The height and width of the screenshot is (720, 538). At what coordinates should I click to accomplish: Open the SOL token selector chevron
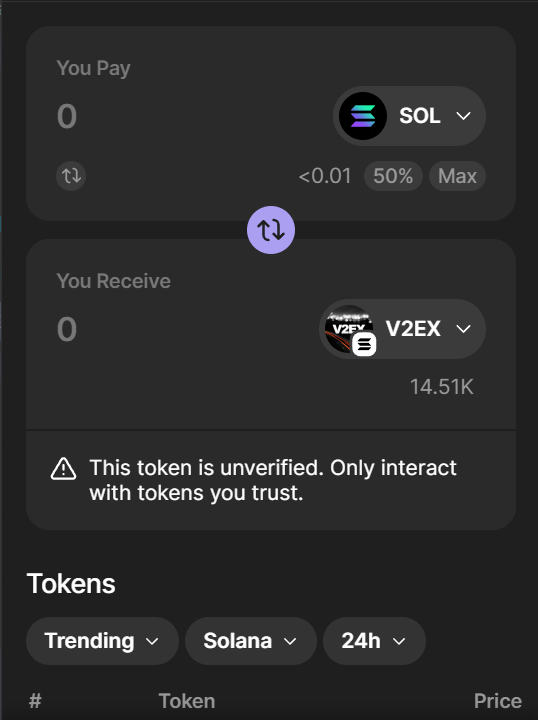coord(464,116)
